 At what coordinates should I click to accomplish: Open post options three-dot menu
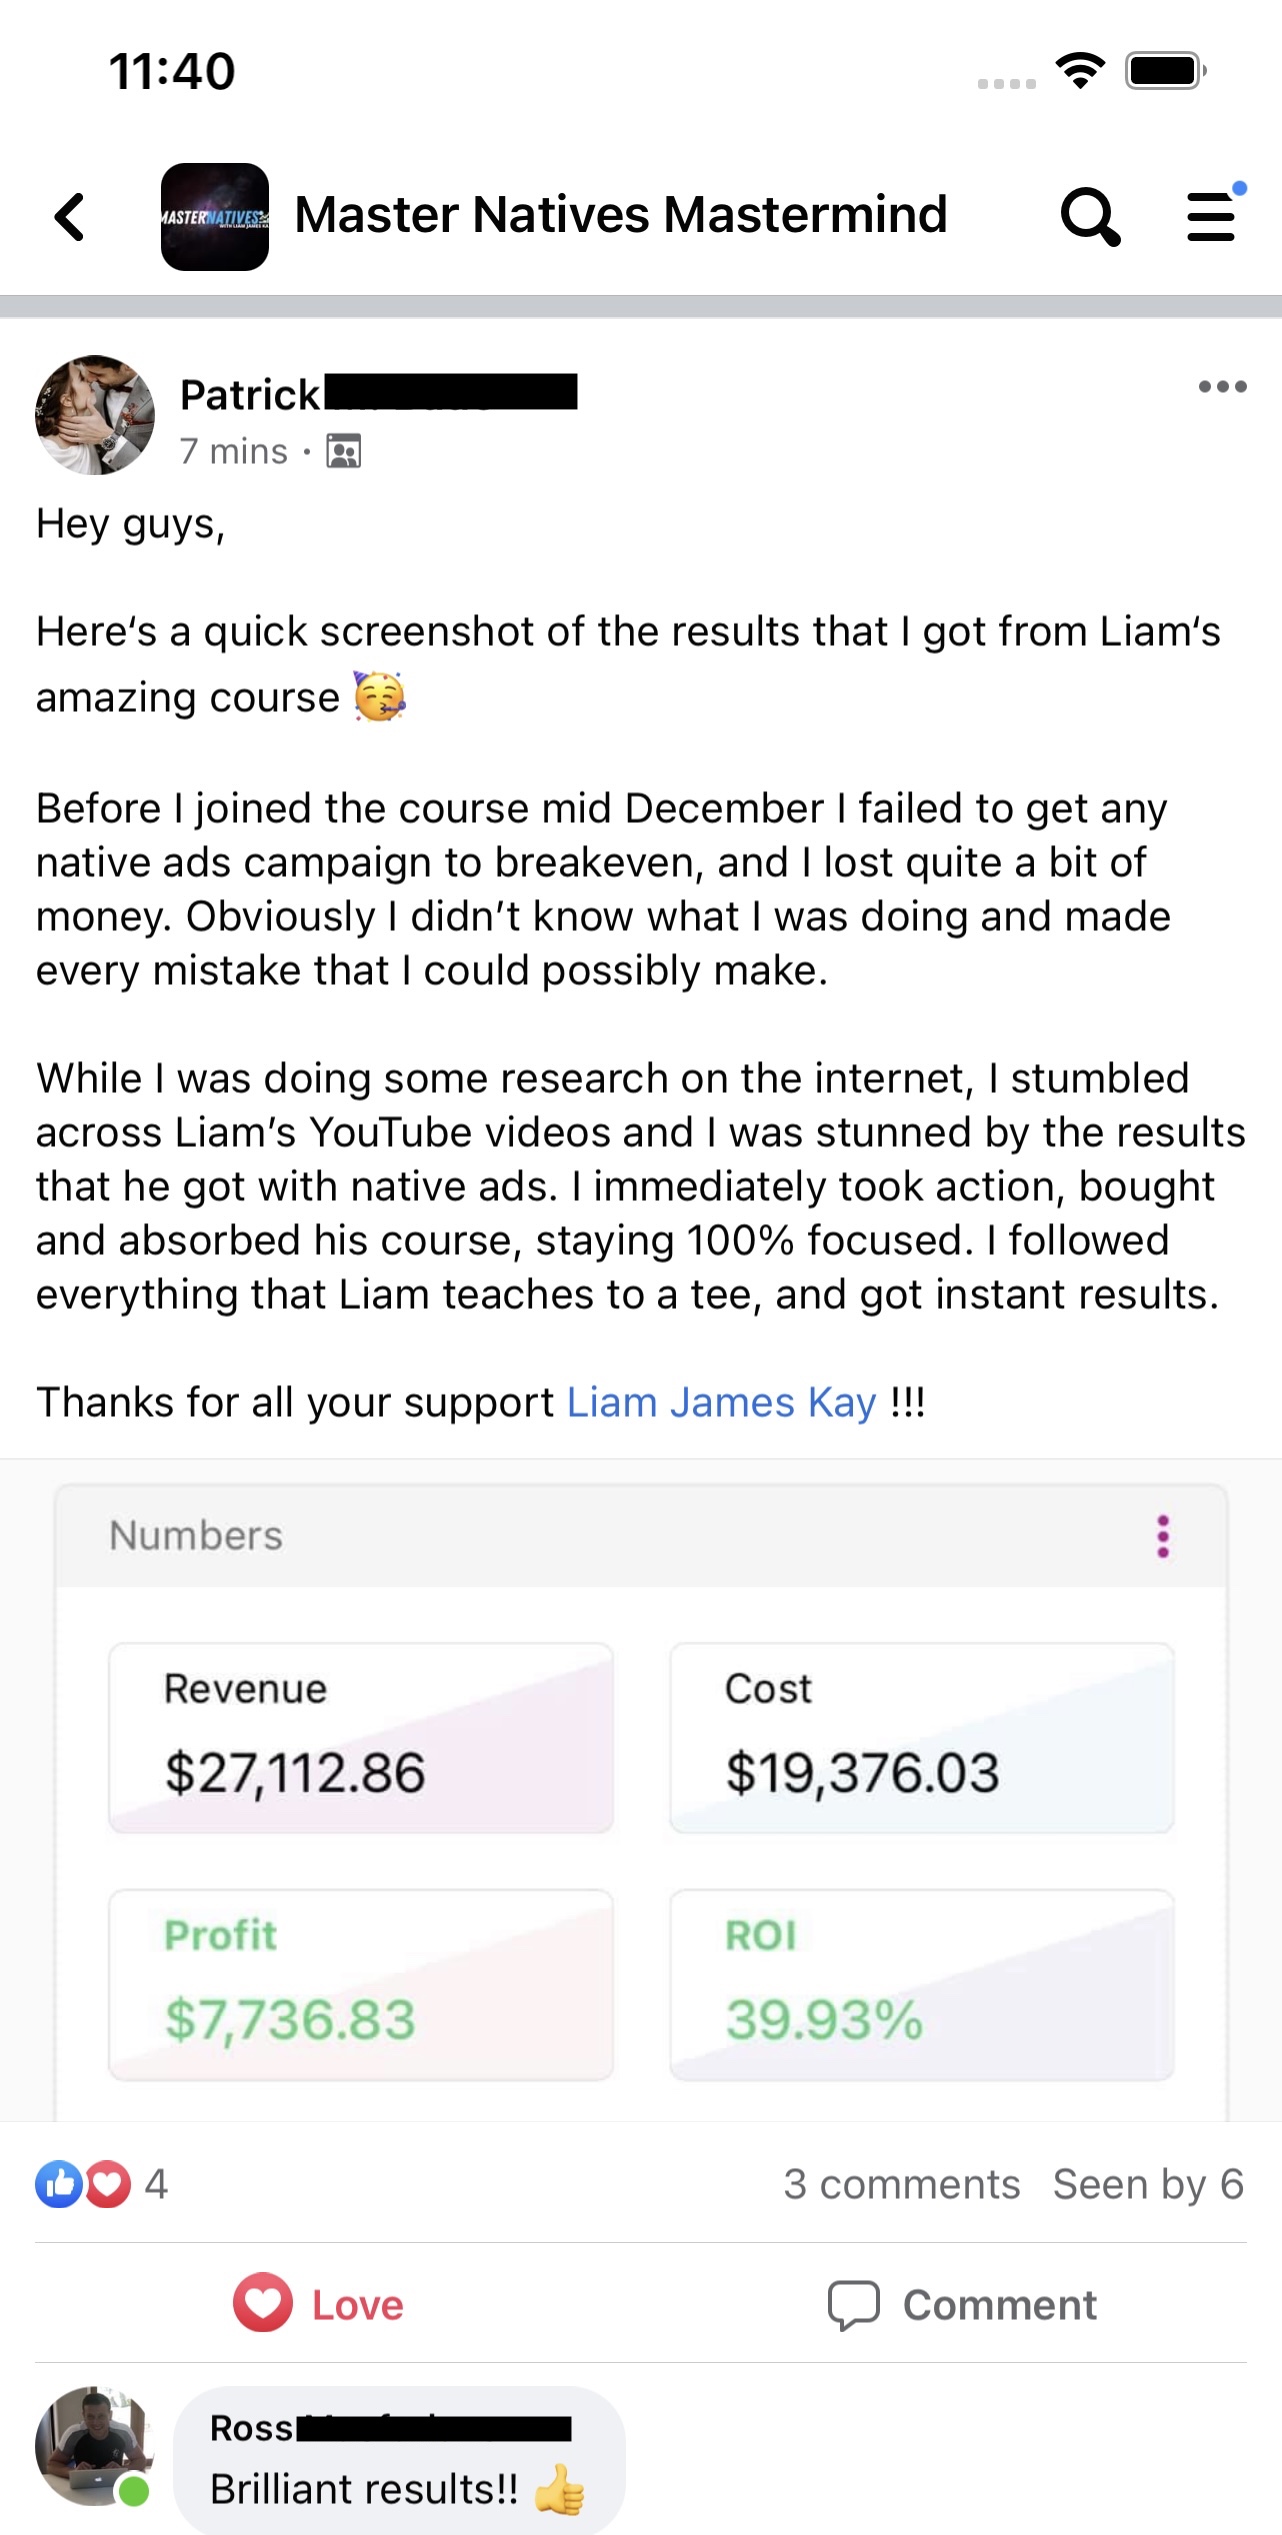pyautogui.click(x=1222, y=387)
